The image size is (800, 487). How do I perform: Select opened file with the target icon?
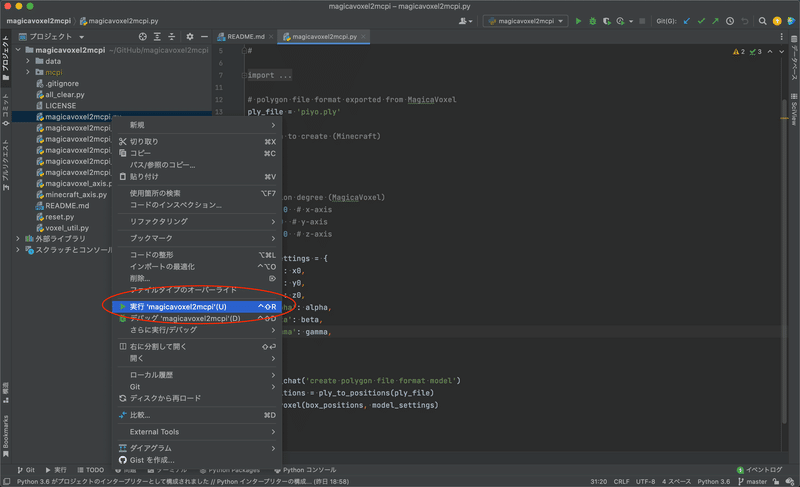click(x=143, y=37)
